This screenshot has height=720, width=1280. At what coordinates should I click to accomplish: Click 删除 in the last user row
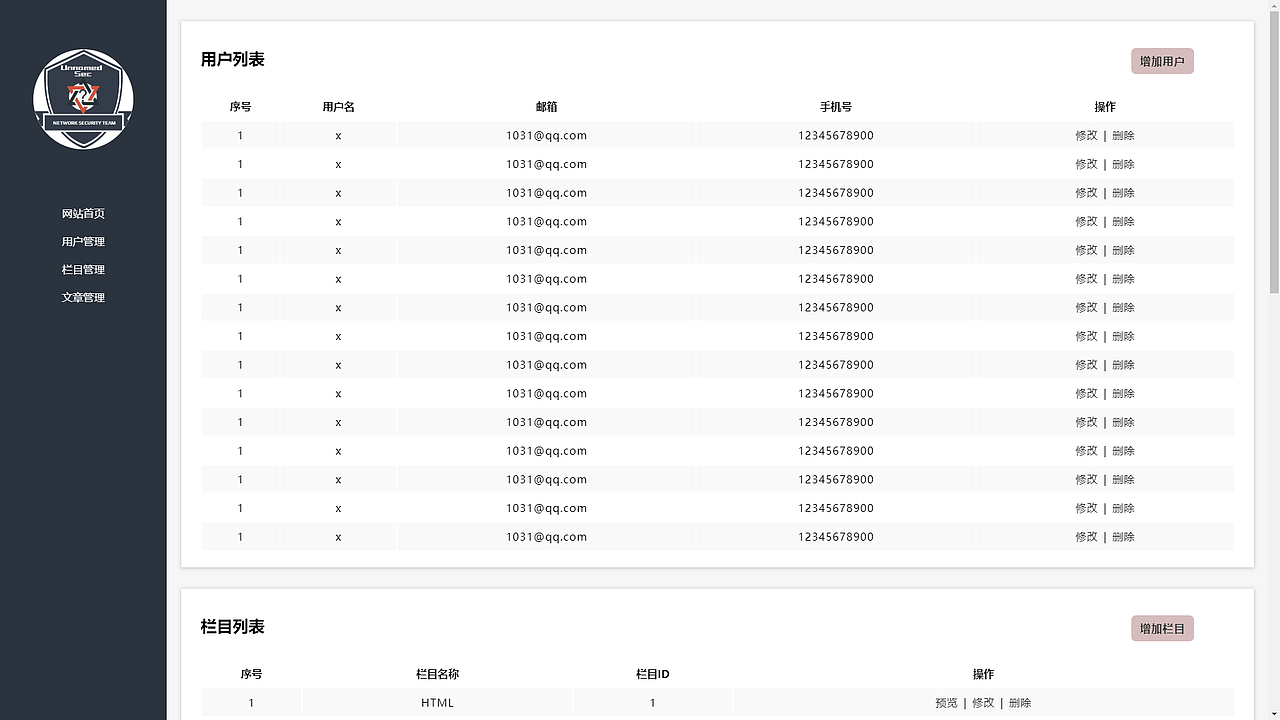(x=1123, y=537)
